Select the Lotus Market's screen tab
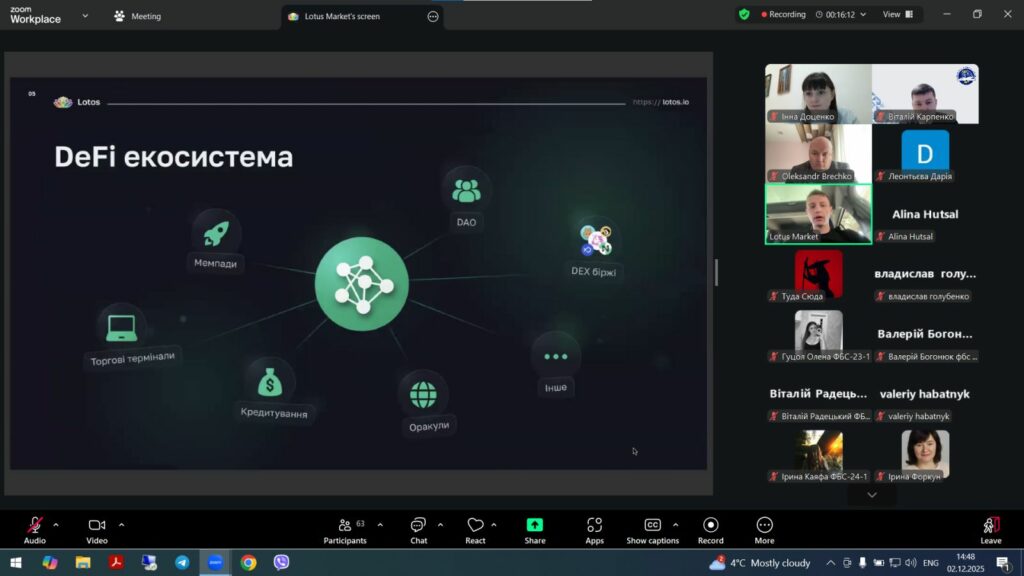The height and width of the screenshot is (576, 1024). click(x=342, y=16)
